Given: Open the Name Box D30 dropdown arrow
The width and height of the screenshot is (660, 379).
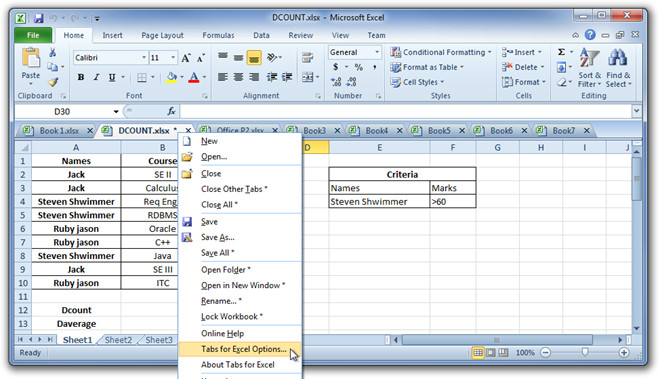Looking at the screenshot, I should coord(116,112).
